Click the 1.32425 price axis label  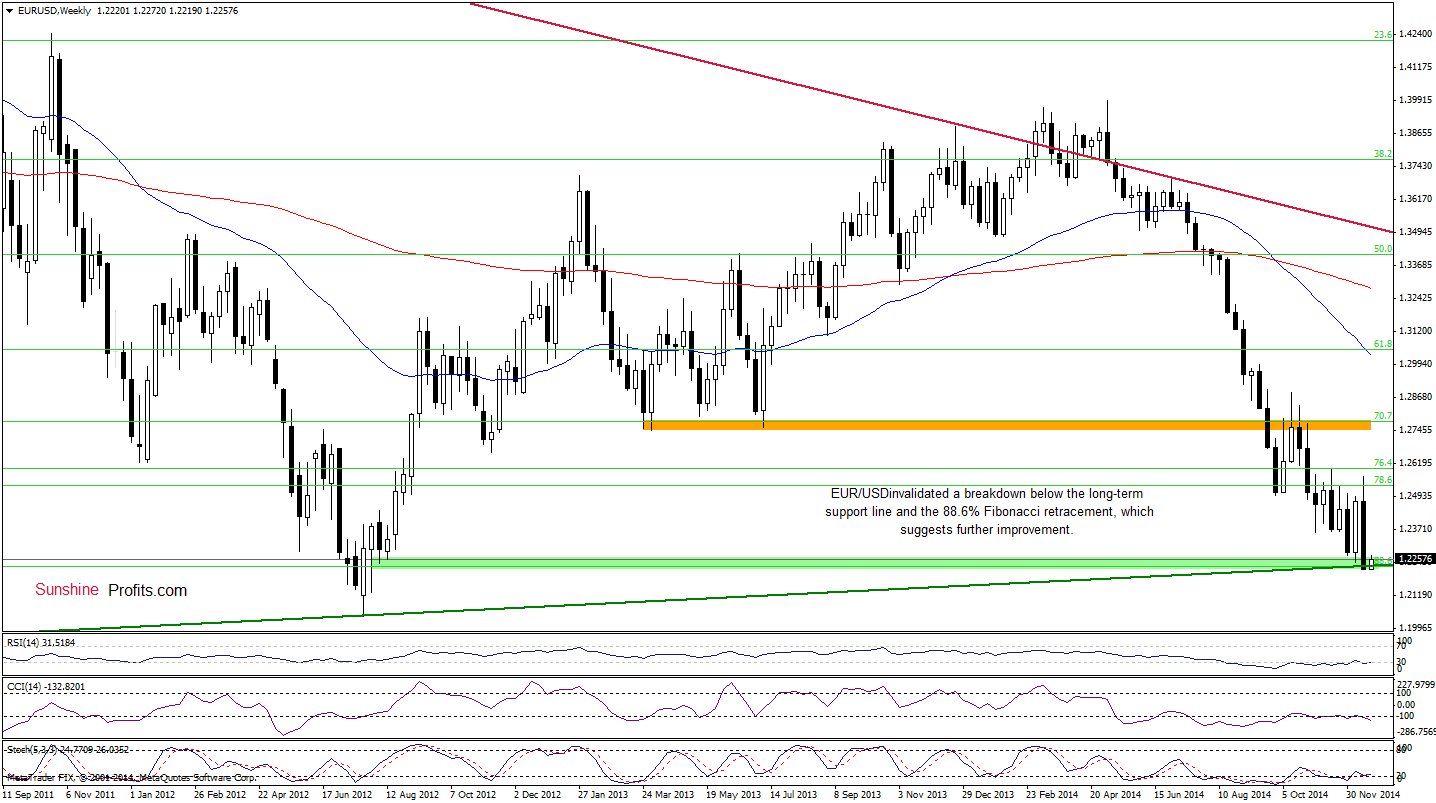click(x=1415, y=298)
